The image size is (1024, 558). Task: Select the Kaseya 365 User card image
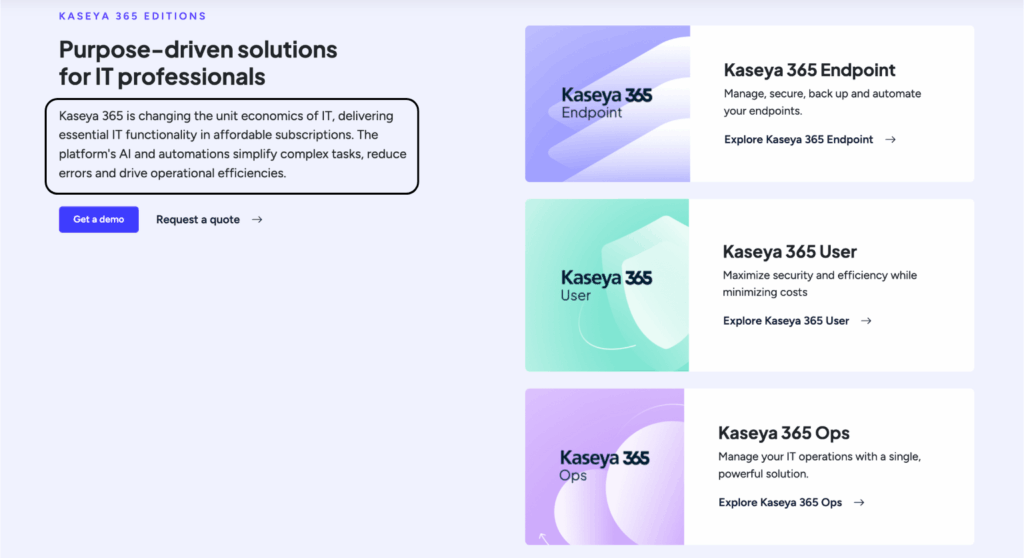607,286
